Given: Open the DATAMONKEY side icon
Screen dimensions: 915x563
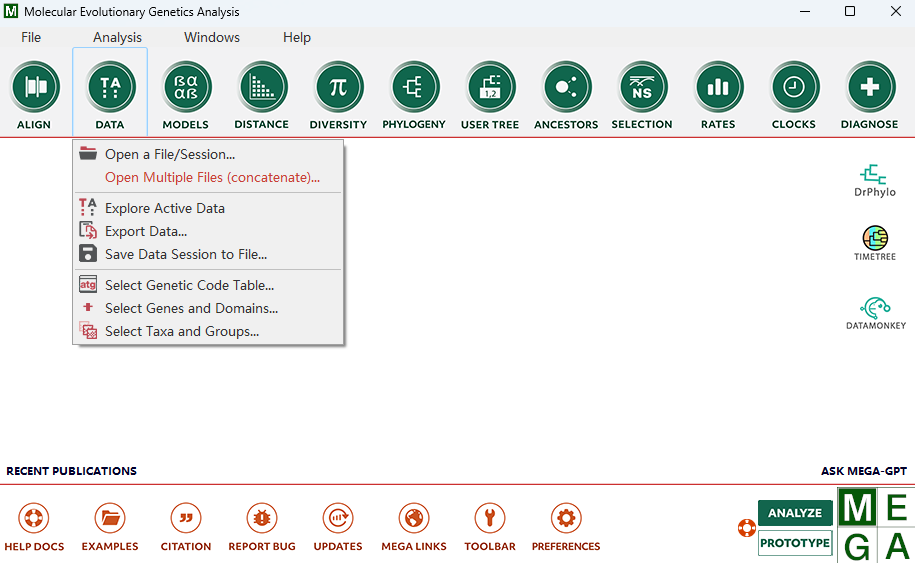Looking at the screenshot, I should click(x=875, y=312).
